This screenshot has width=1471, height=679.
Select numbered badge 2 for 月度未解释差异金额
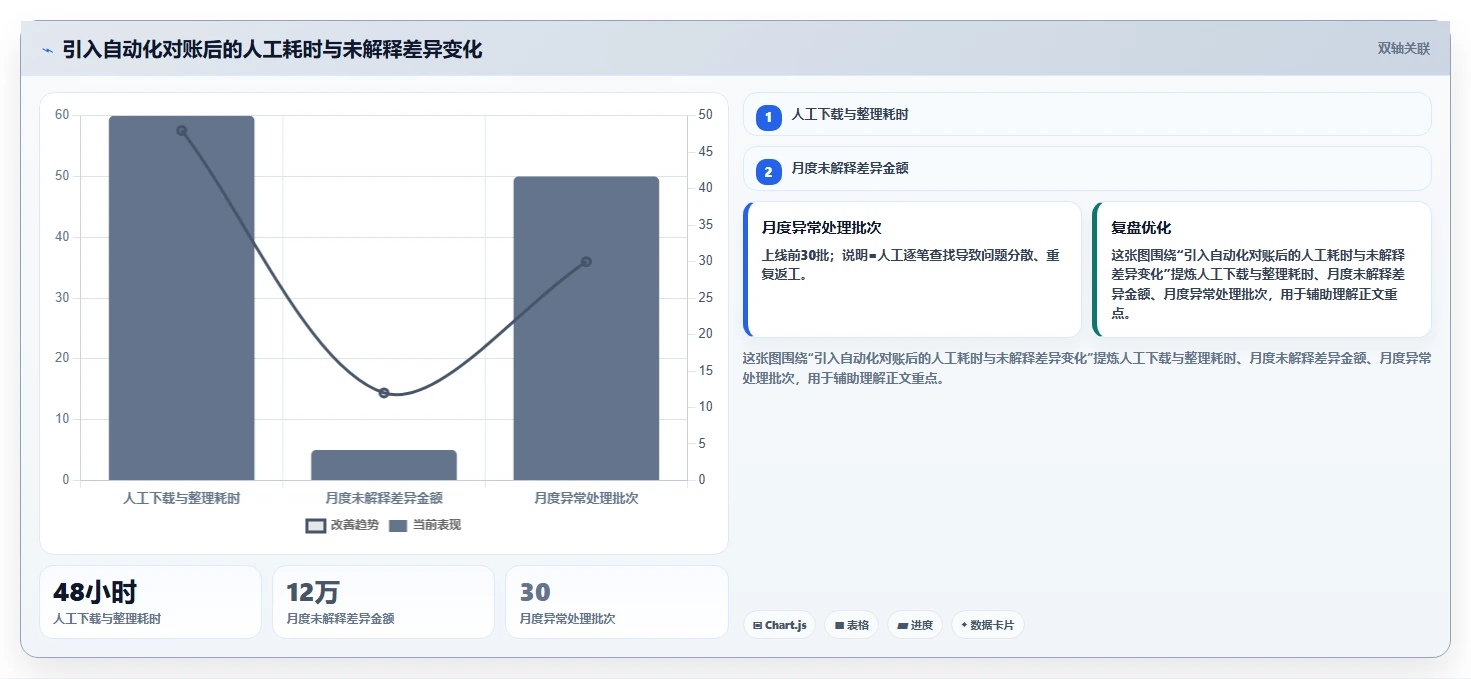tap(768, 172)
